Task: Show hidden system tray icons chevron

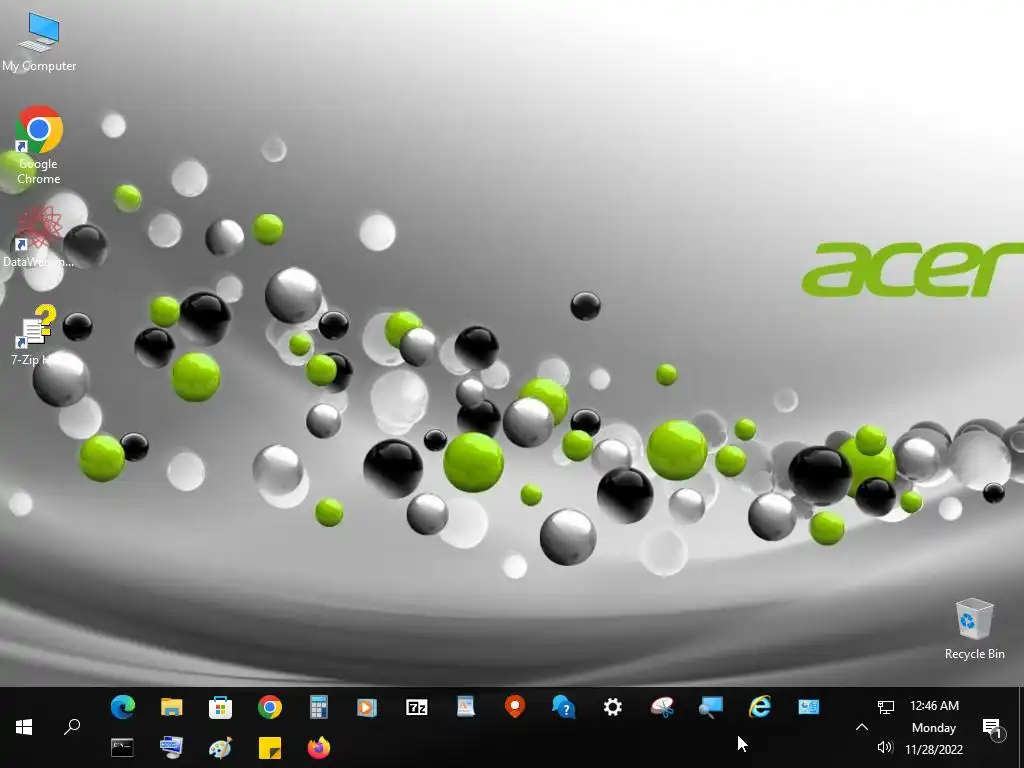Action: [x=862, y=727]
